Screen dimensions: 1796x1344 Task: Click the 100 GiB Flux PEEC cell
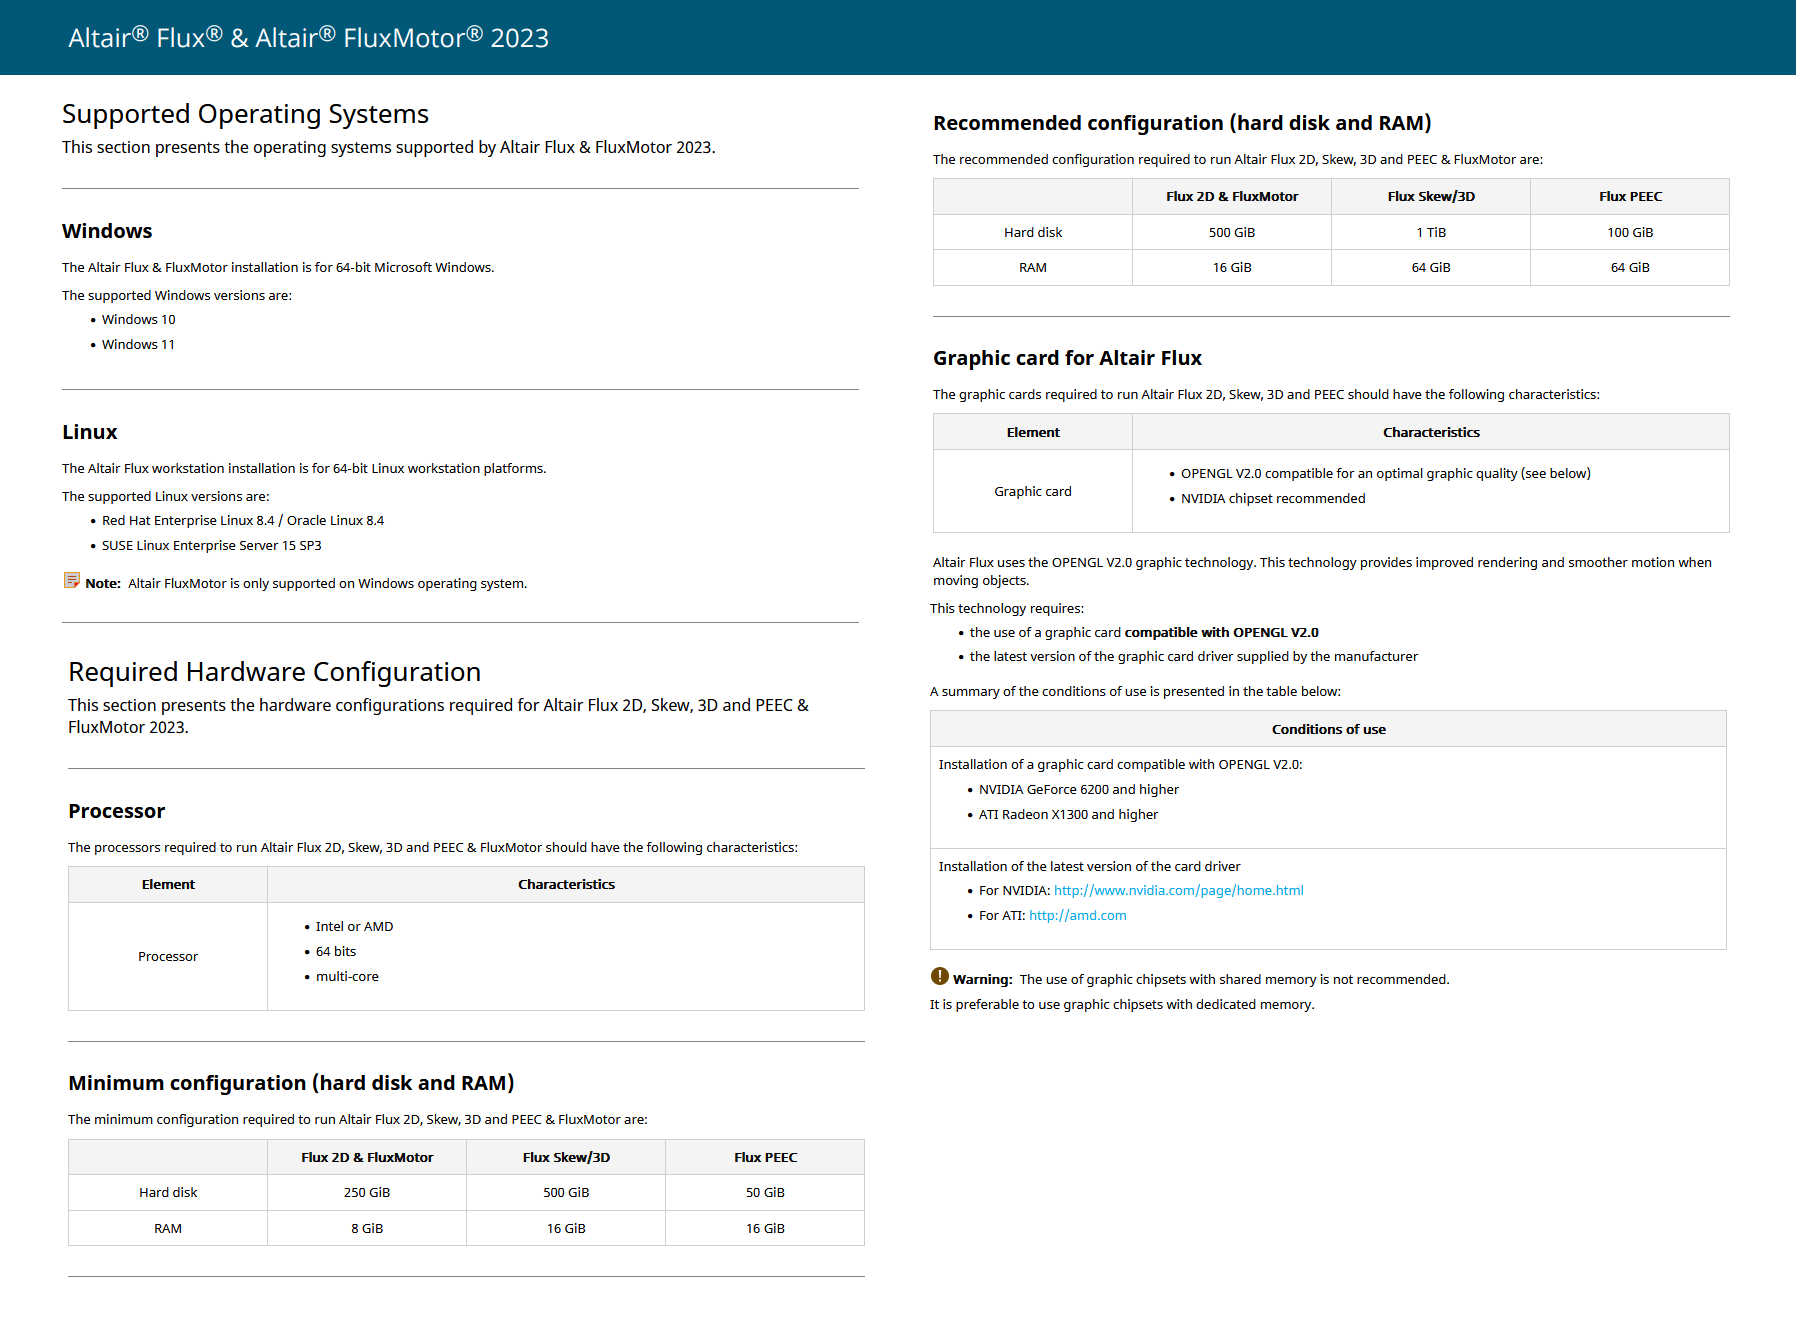(x=1630, y=233)
